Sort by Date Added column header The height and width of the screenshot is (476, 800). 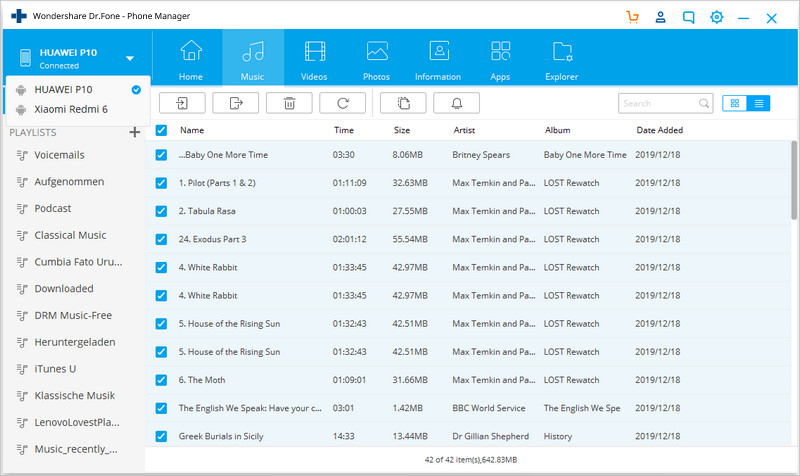pyautogui.click(x=660, y=130)
